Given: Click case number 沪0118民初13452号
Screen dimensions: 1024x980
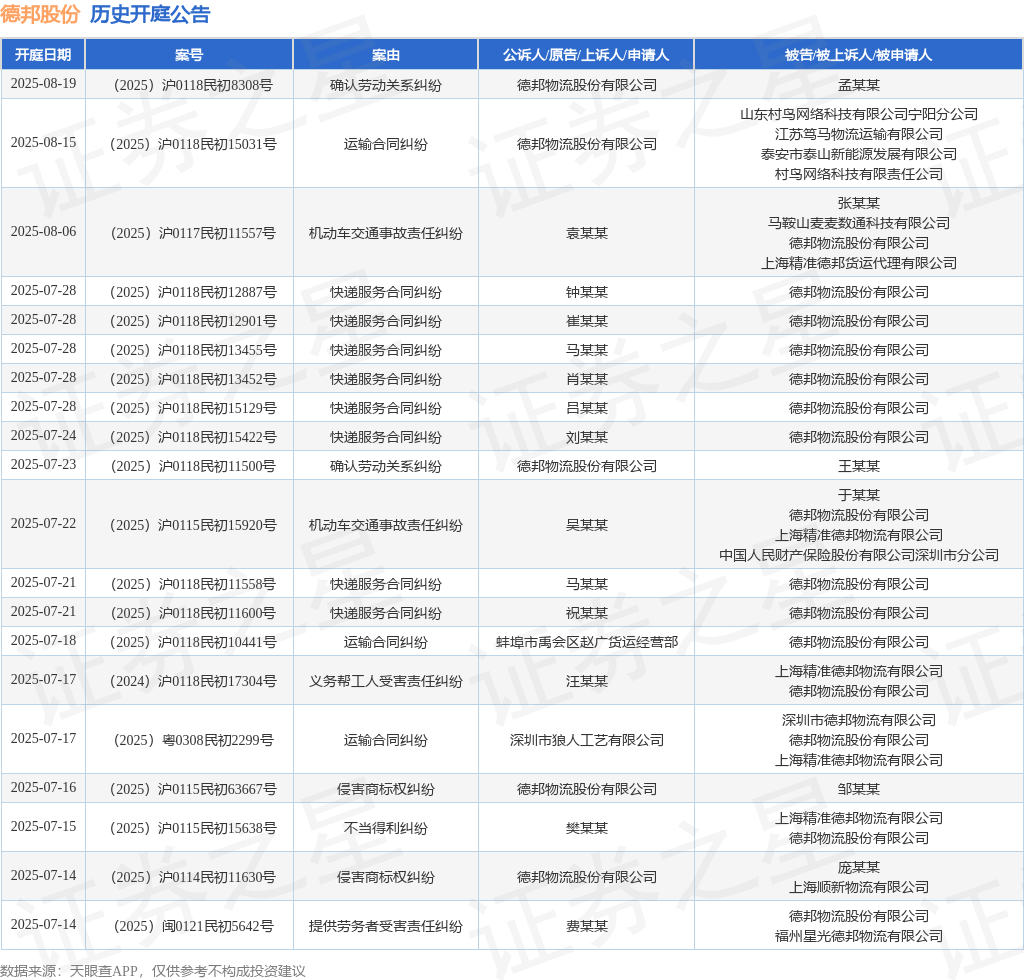Looking at the screenshot, I should [193, 379].
